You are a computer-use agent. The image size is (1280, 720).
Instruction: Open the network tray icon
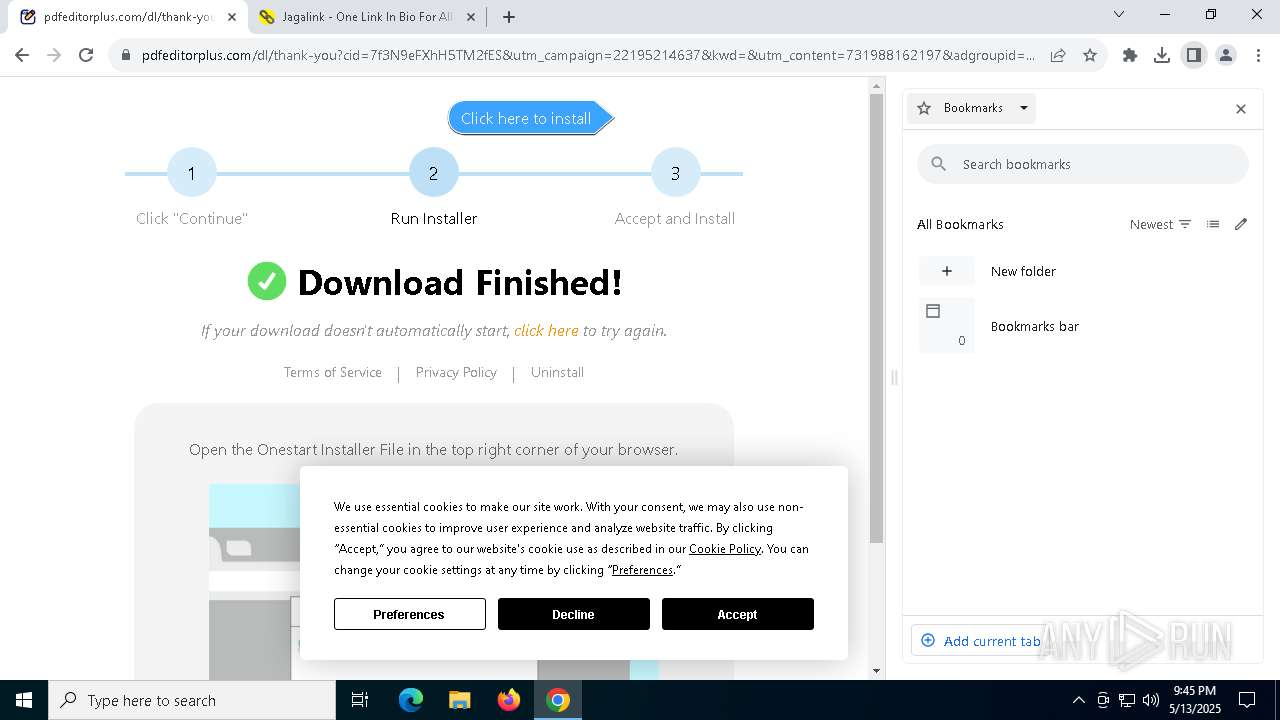1127,700
